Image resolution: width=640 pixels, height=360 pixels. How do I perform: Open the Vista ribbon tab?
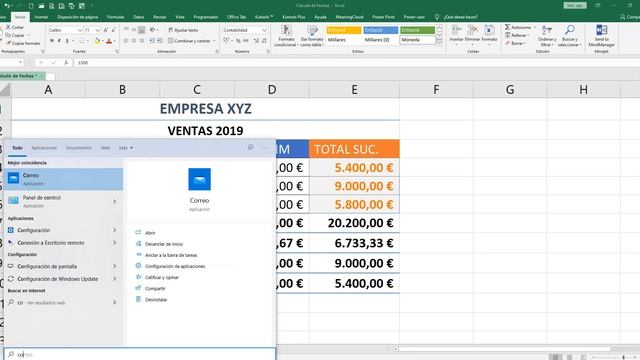tap(180, 17)
